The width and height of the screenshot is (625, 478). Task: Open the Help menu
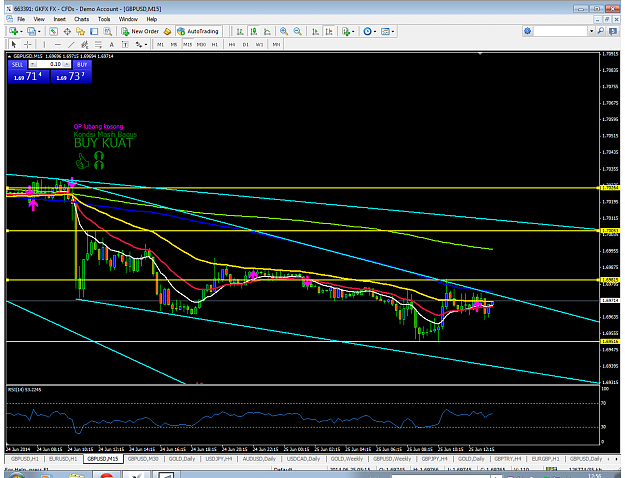pyautogui.click(x=151, y=19)
